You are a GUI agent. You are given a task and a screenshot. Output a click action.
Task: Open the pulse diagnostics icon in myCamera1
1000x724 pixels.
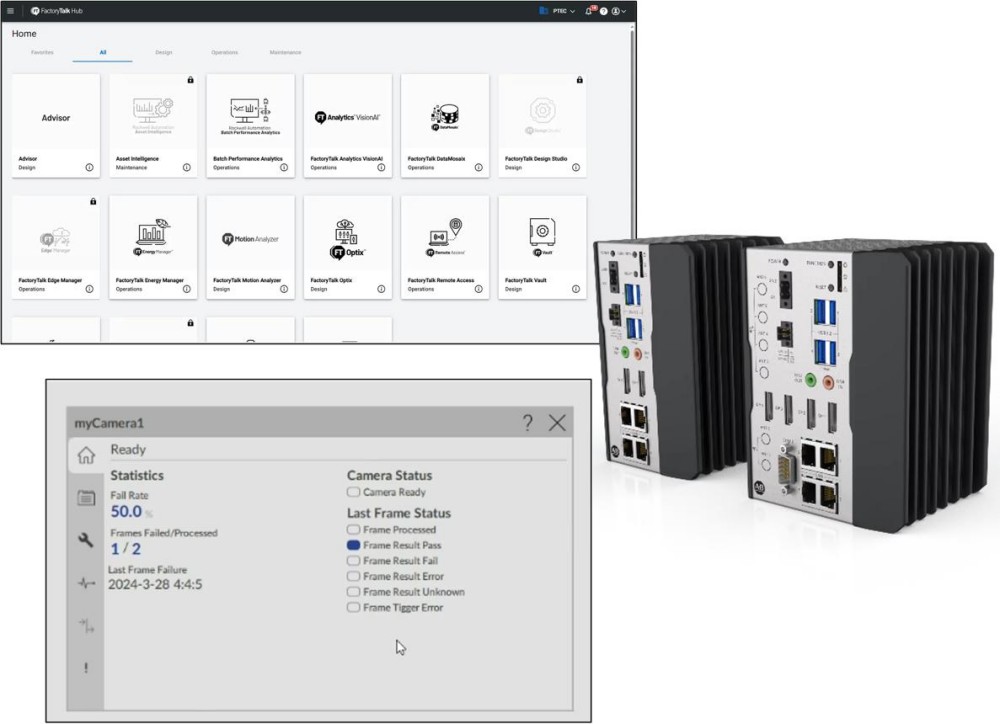86,583
